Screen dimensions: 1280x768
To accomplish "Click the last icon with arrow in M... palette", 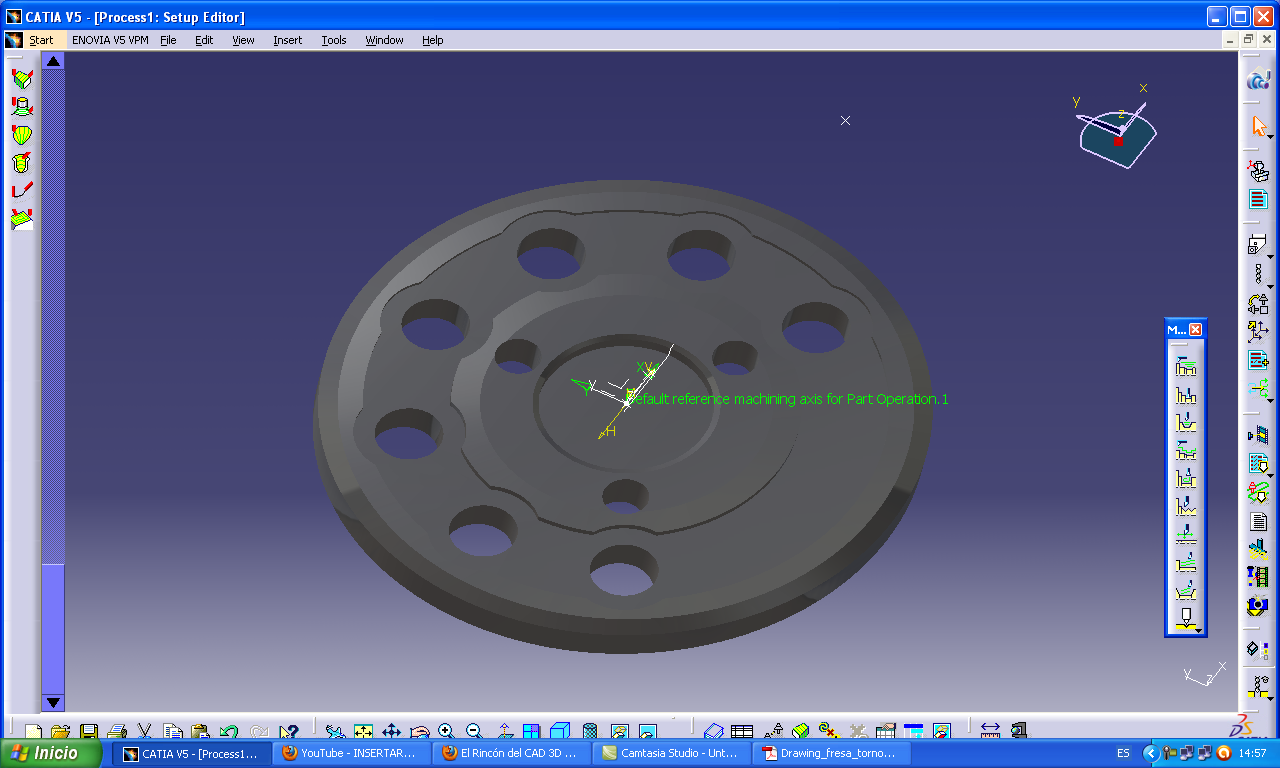I will (1186, 619).
